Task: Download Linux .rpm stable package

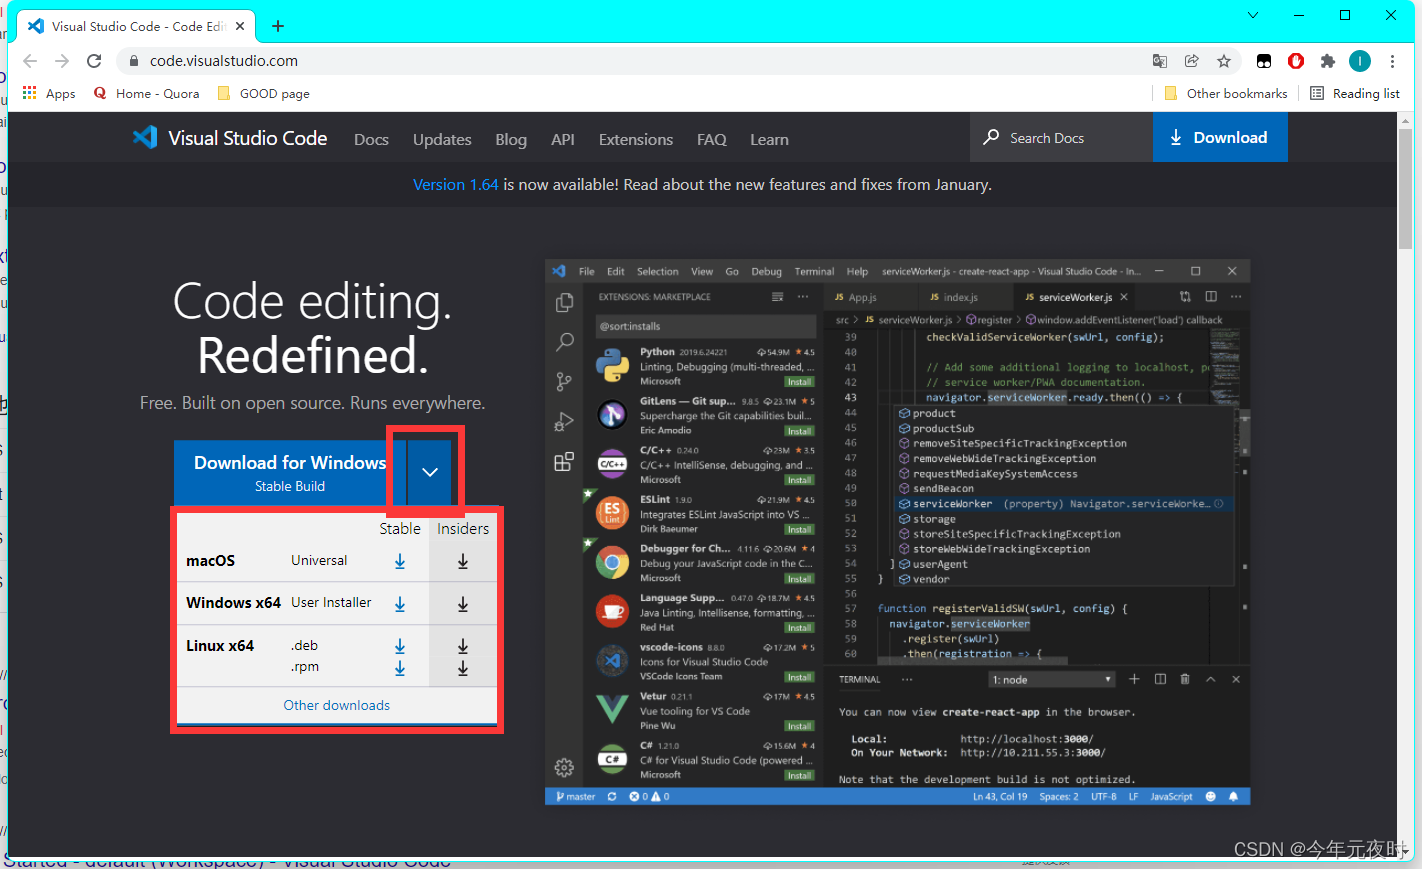Action: (x=400, y=668)
